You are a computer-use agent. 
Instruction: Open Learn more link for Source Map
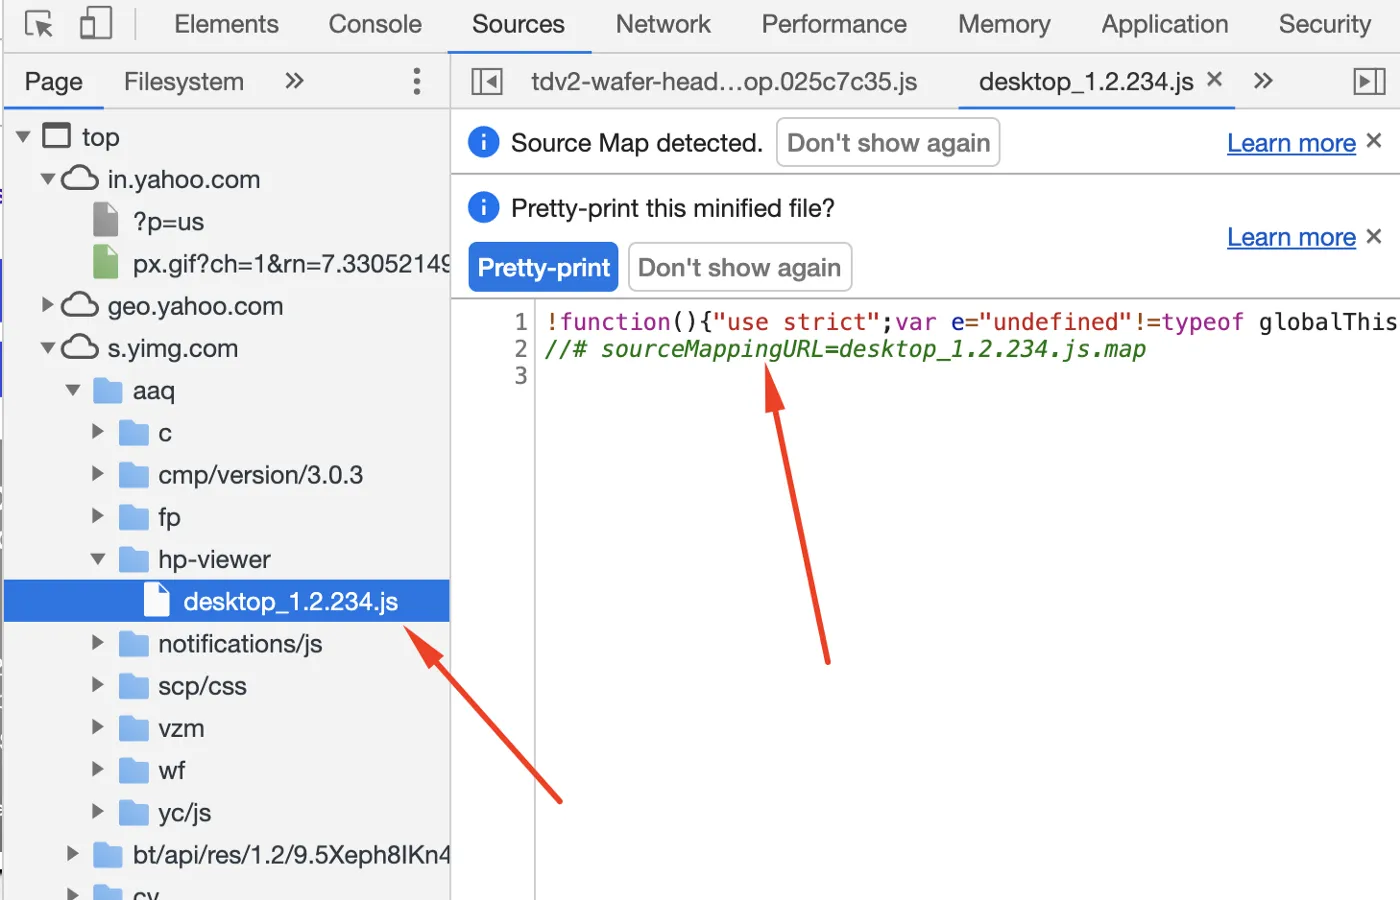coord(1291,143)
